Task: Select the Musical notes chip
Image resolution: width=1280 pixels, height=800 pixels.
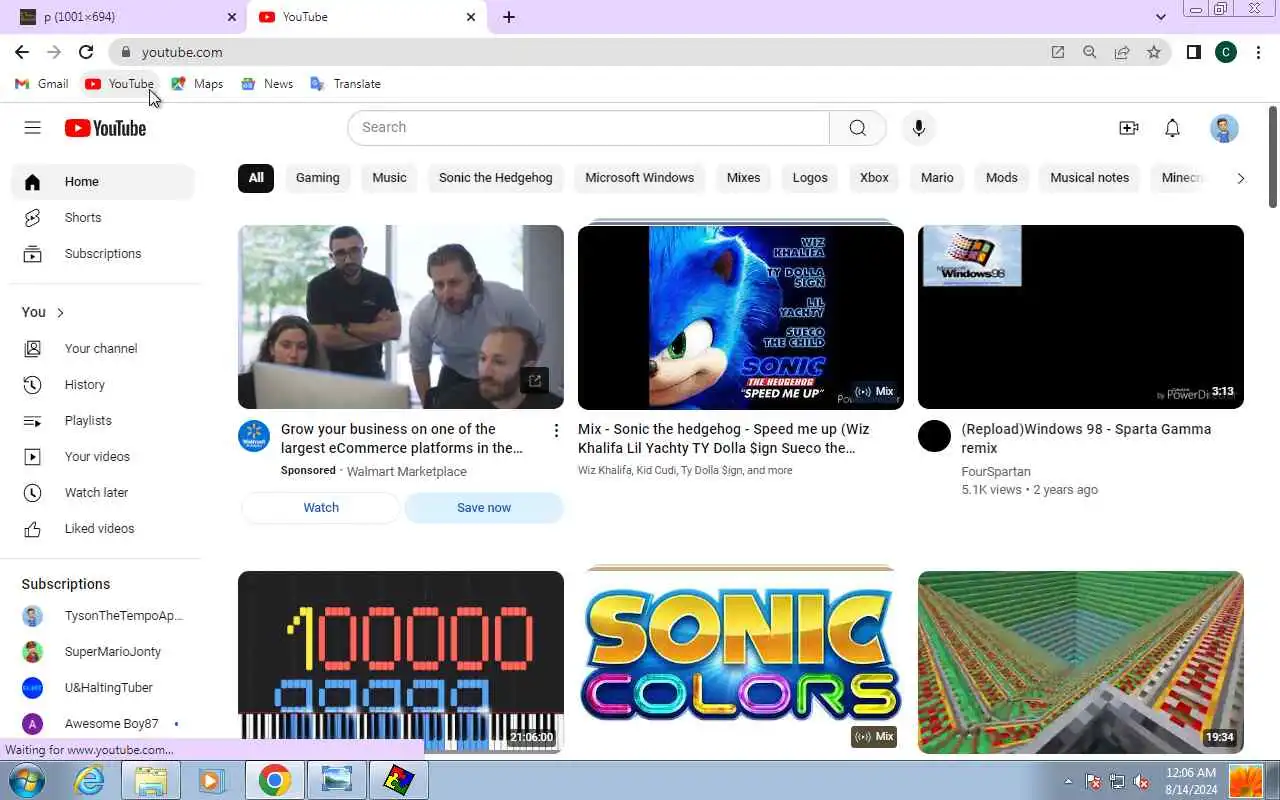Action: 1090,178
